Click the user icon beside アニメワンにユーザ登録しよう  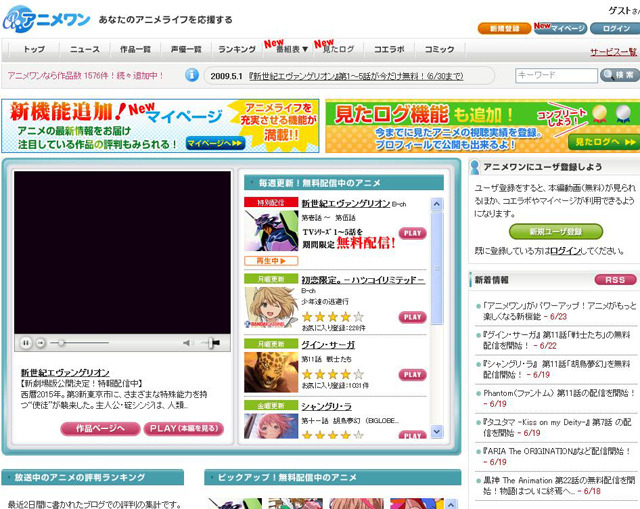(x=475, y=167)
